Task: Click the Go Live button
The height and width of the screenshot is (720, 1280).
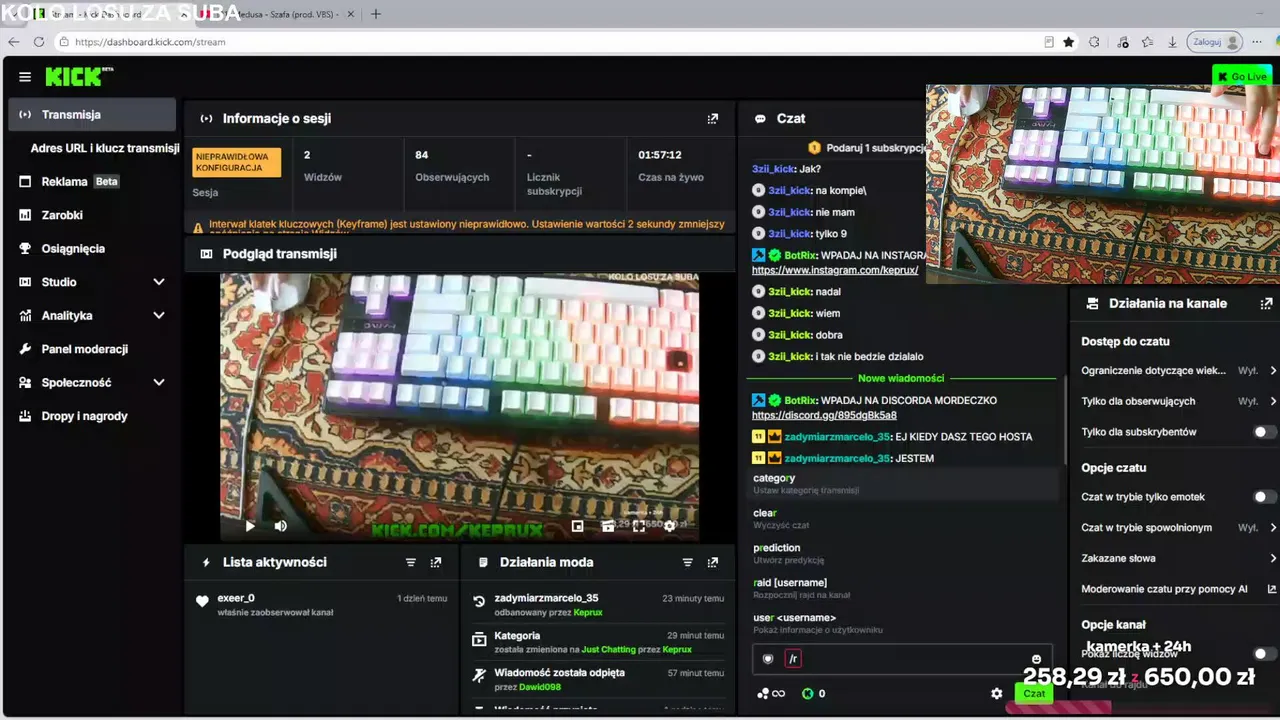Action: coord(1242,76)
